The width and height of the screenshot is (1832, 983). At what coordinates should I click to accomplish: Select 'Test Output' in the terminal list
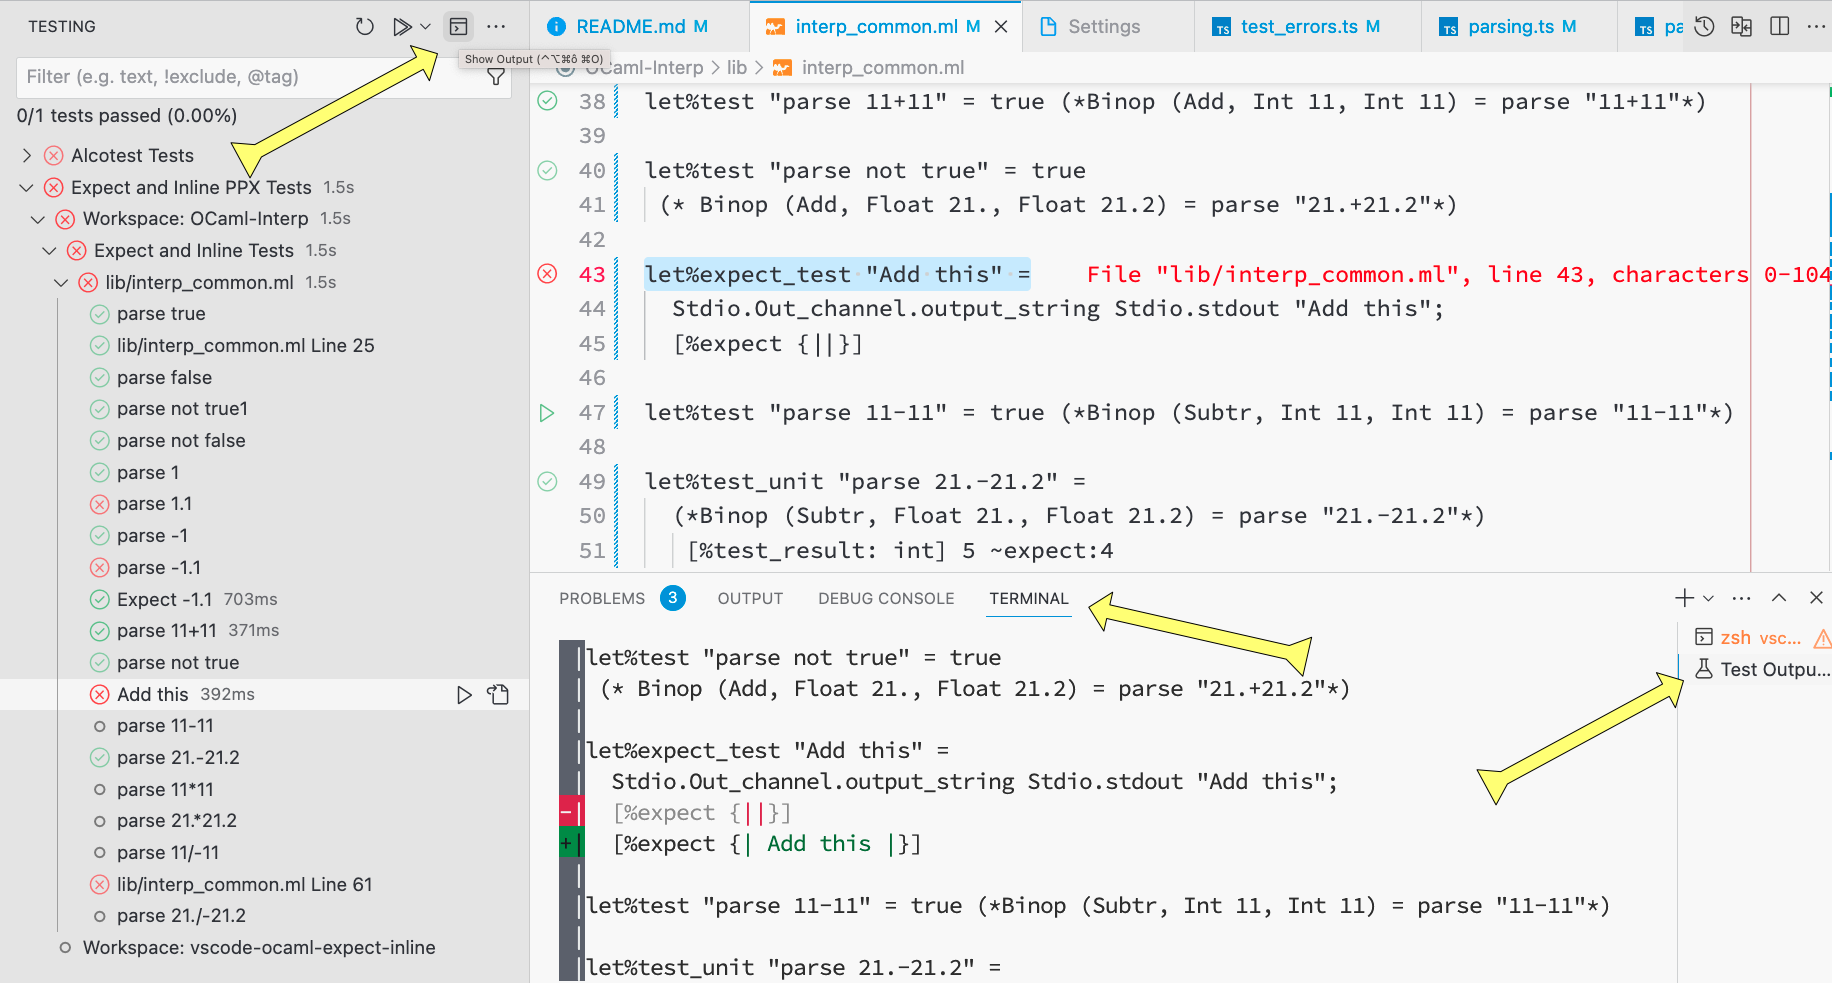tap(1760, 669)
